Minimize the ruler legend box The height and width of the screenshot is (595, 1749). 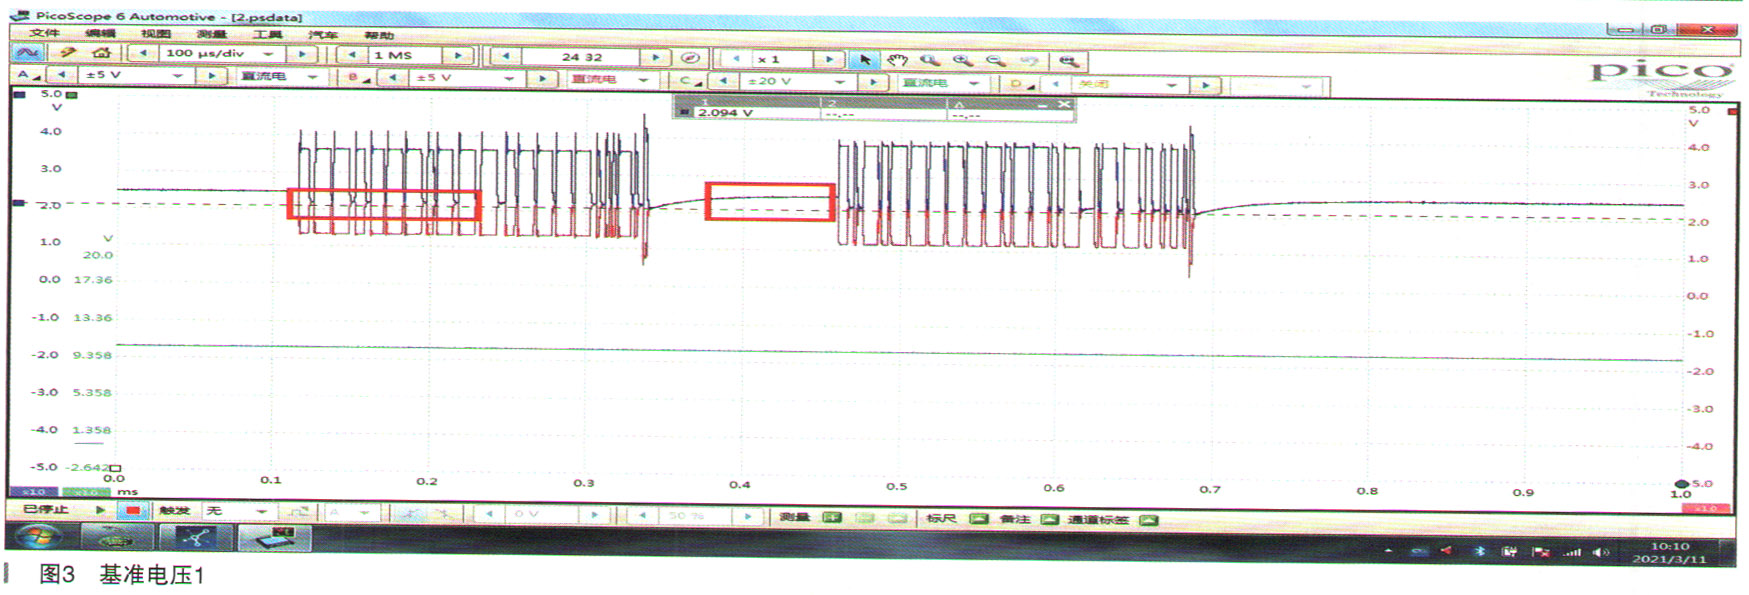tap(1043, 104)
